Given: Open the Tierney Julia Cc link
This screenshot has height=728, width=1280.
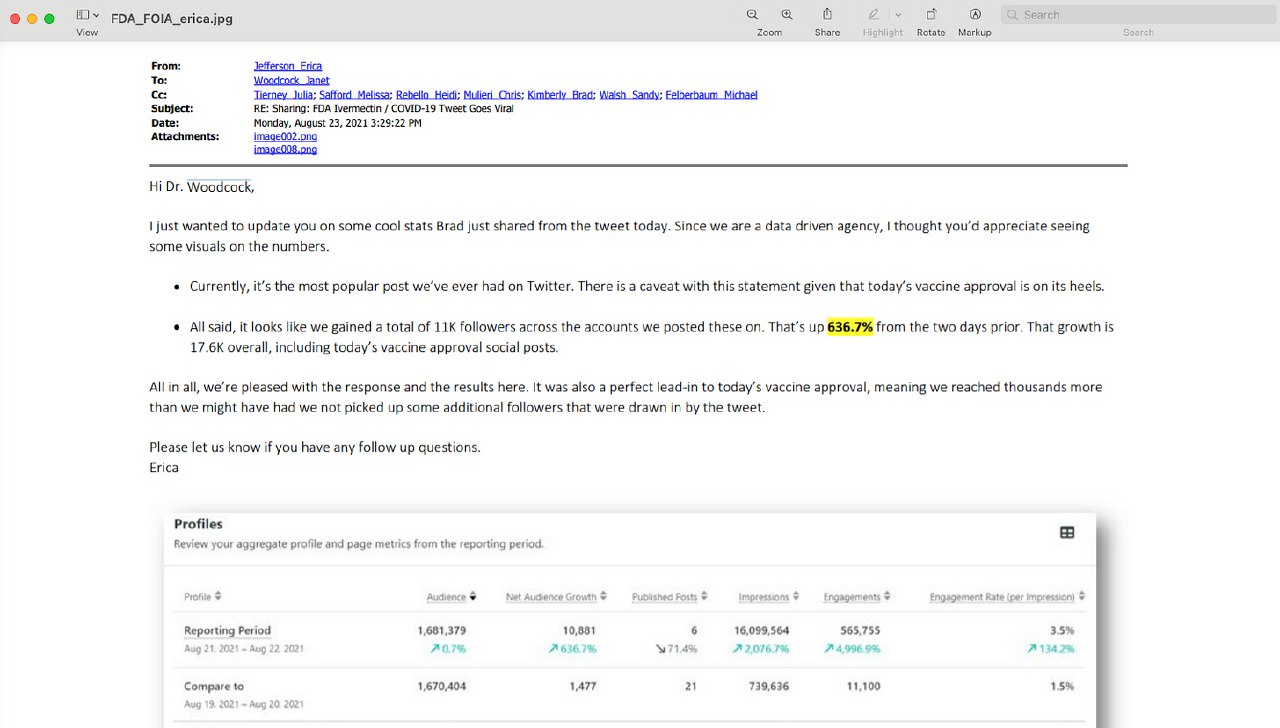Looking at the screenshot, I should (283, 94).
